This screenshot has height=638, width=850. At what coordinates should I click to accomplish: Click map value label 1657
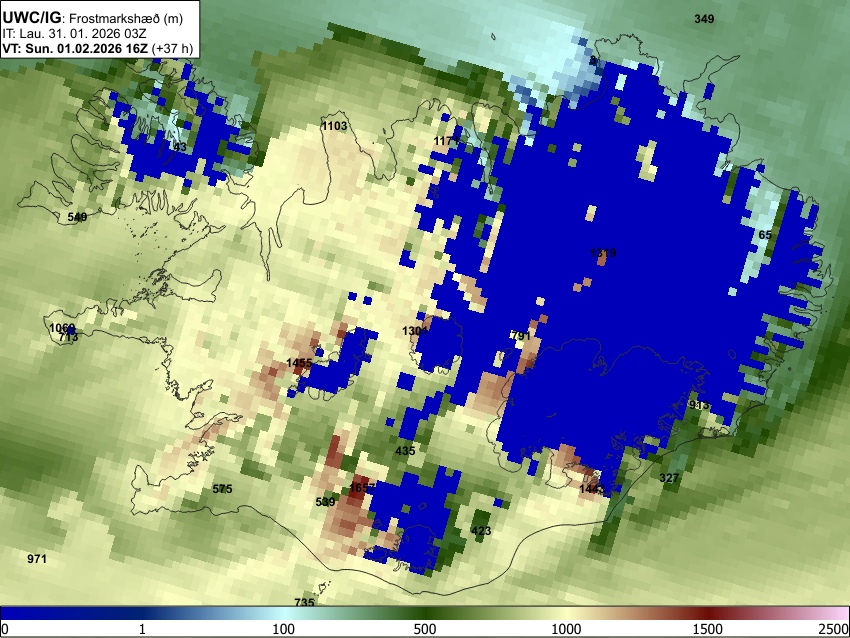[362, 487]
